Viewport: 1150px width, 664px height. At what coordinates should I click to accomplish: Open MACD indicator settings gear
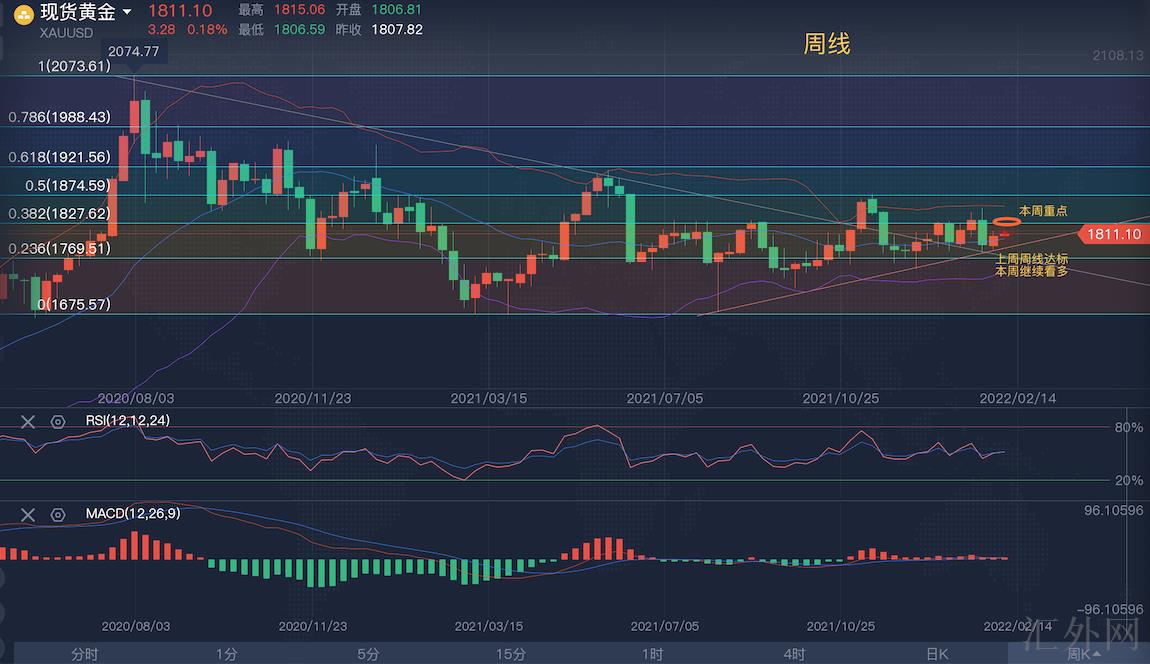click(x=58, y=514)
